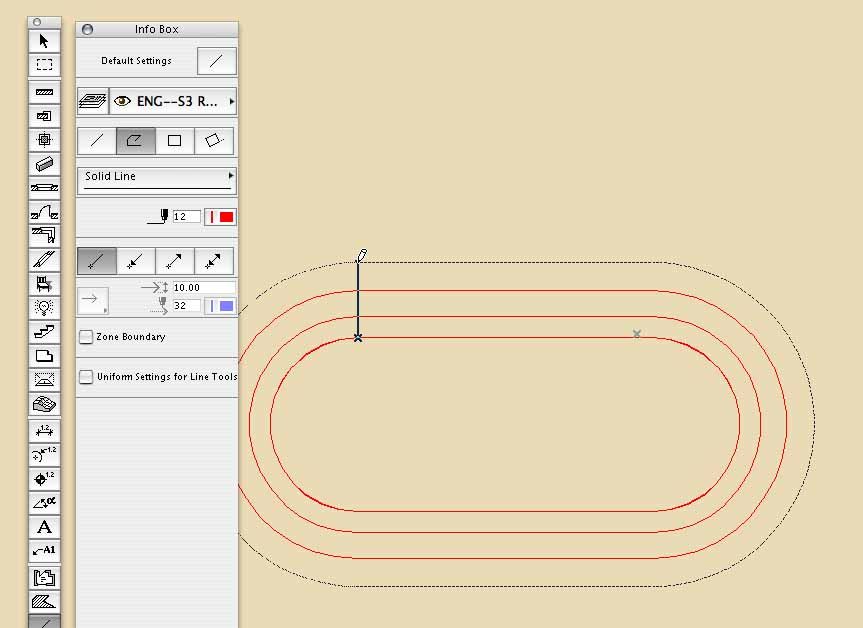
Task: Click the active Line tool in the toolbox
Action: 44,621
